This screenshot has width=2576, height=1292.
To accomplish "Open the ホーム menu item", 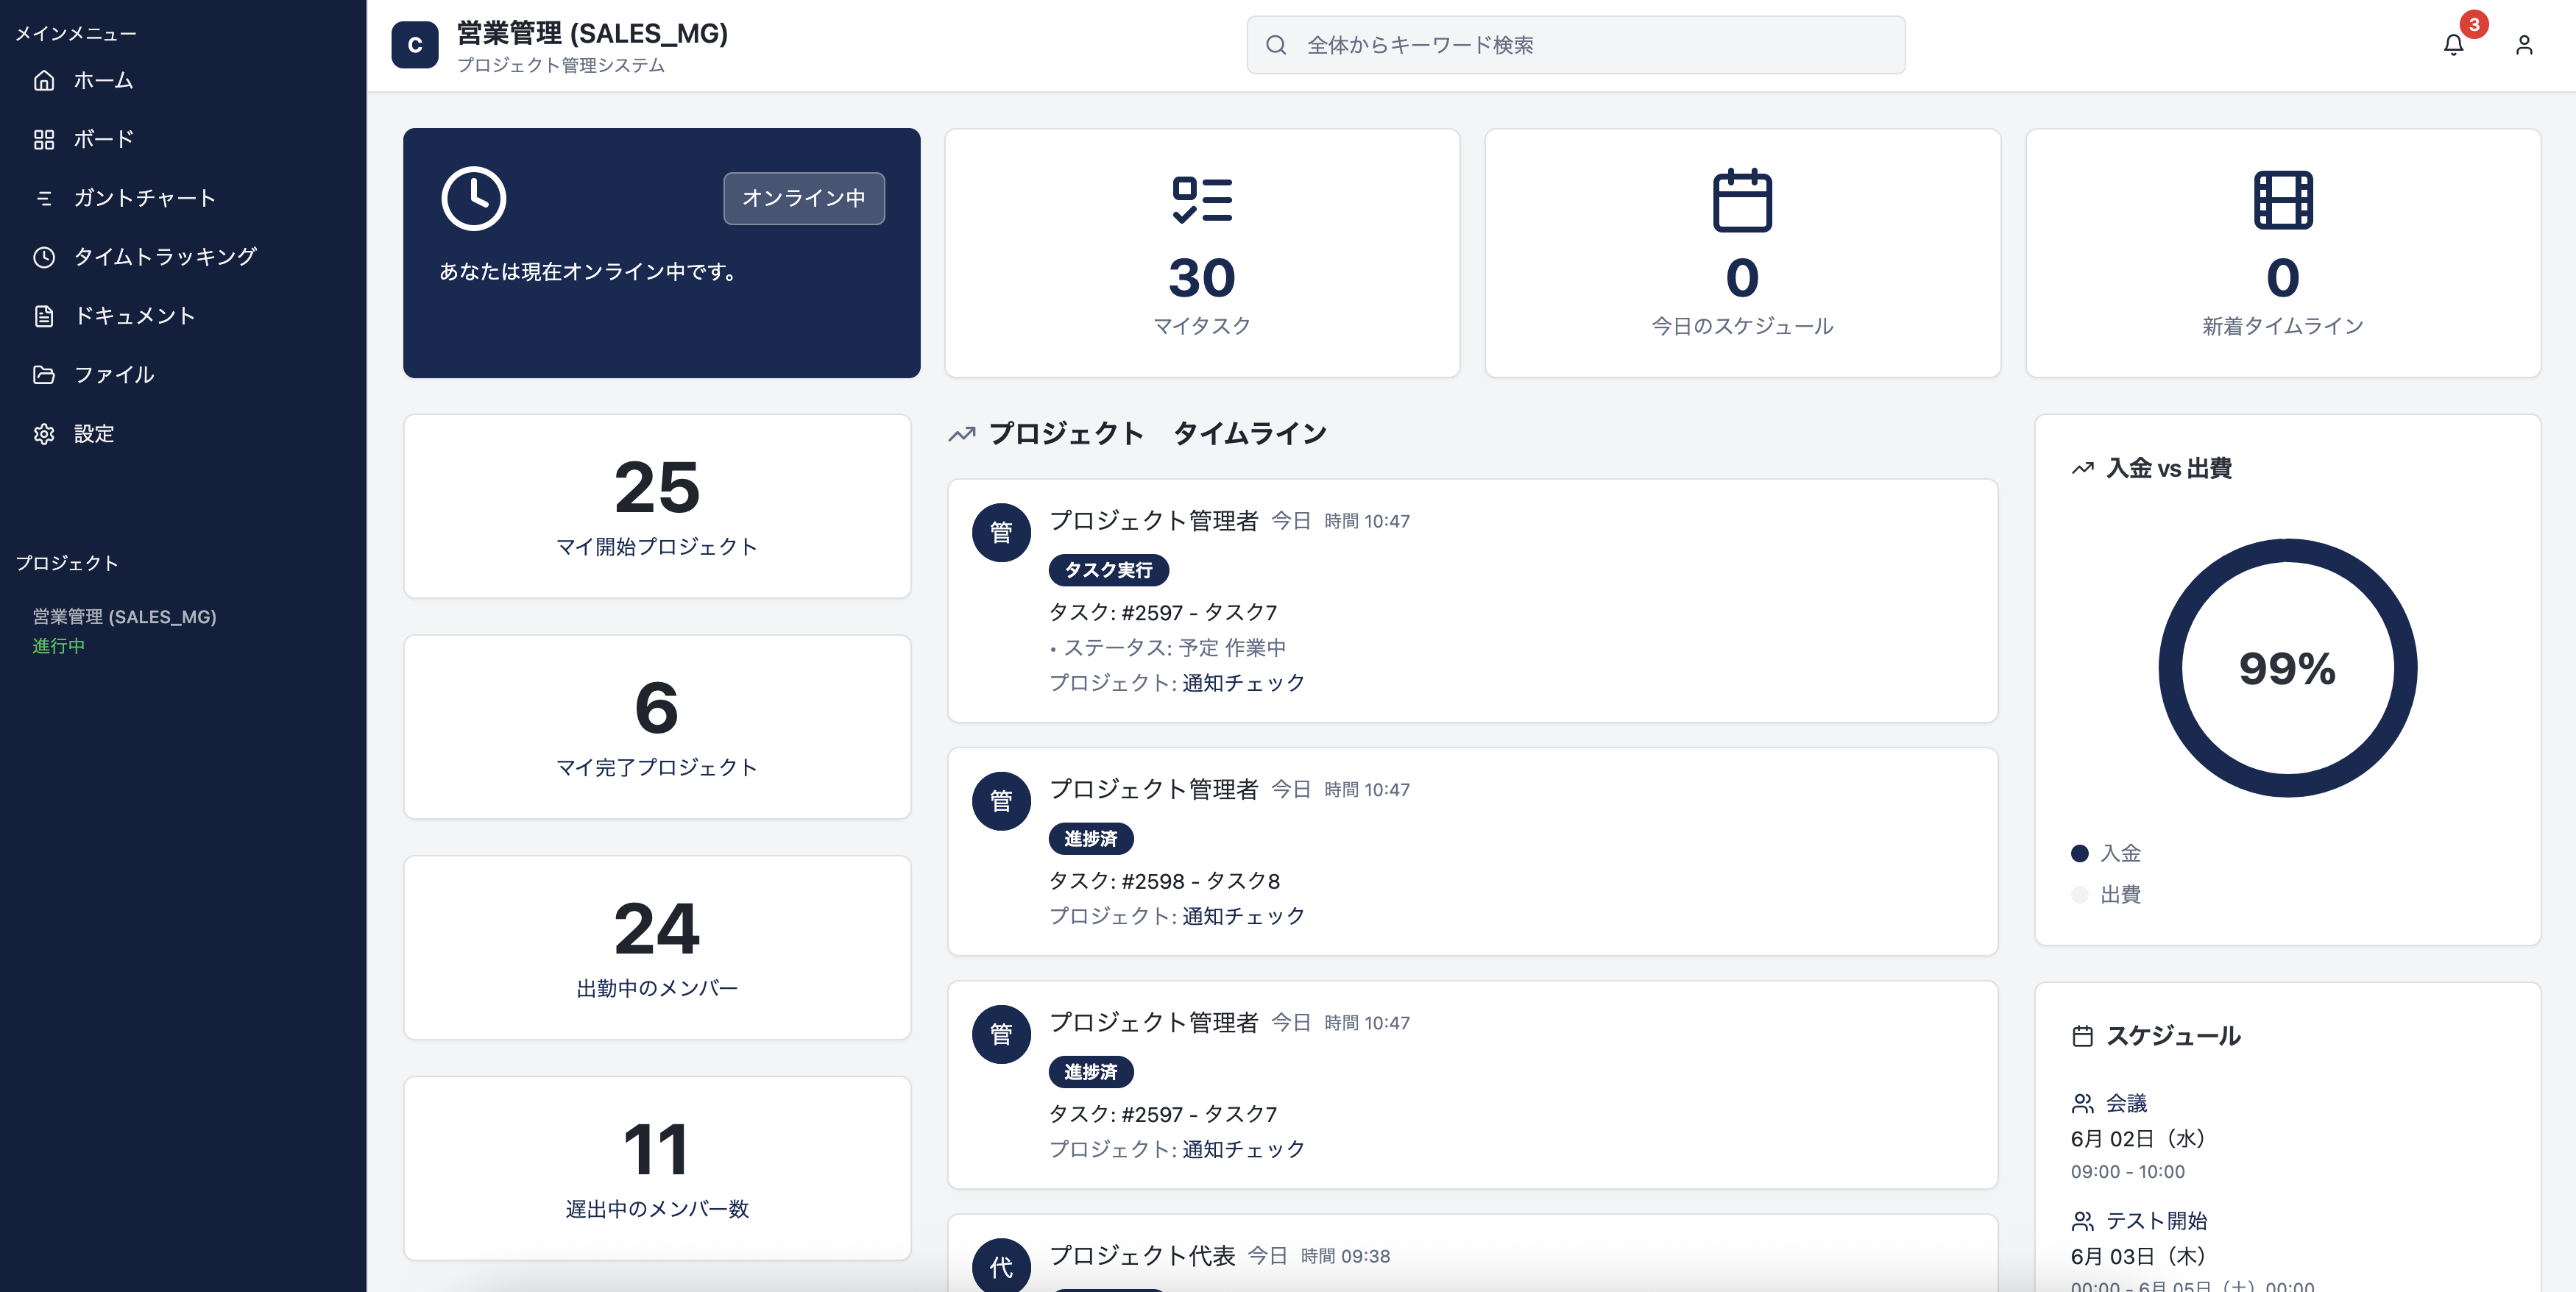I will (x=103, y=81).
